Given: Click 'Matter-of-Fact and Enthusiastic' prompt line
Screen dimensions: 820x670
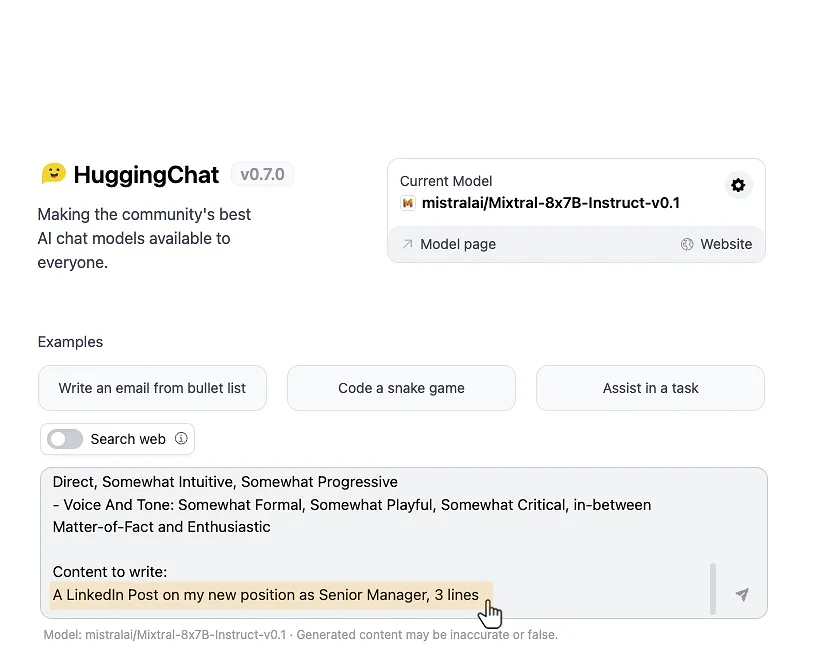Looking at the screenshot, I should [x=162, y=527].
